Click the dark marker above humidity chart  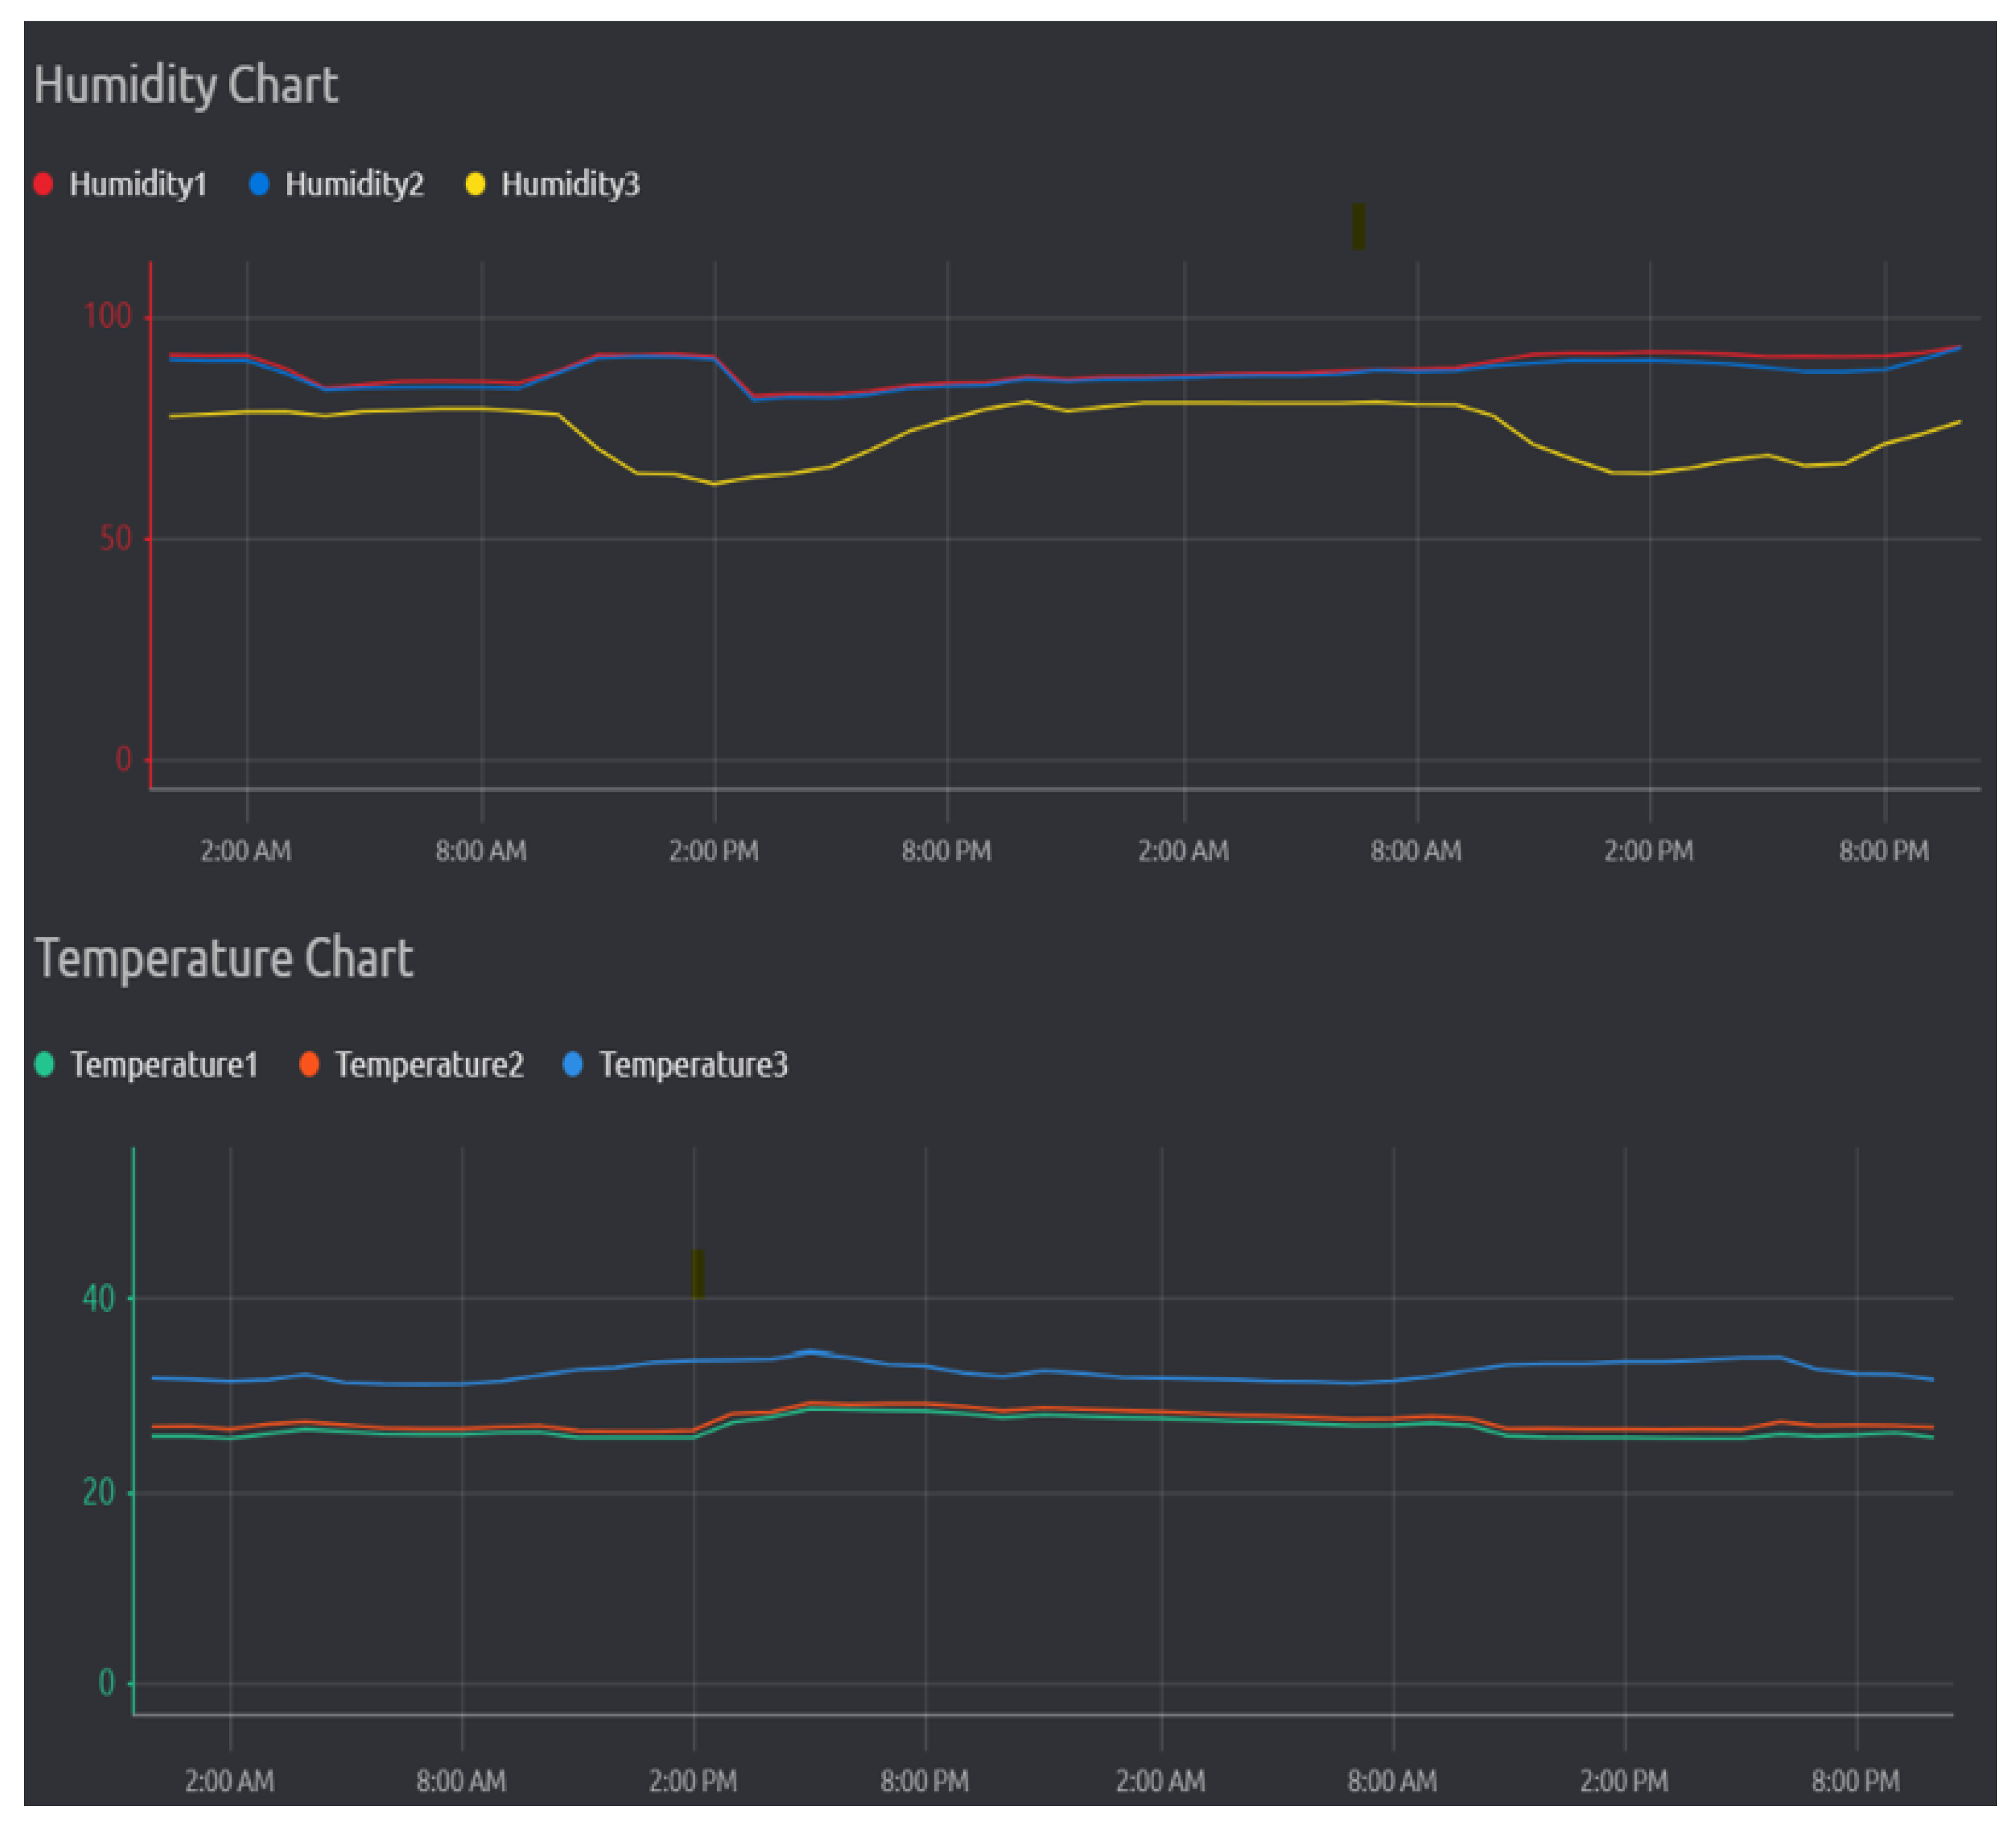point(1358,226)
